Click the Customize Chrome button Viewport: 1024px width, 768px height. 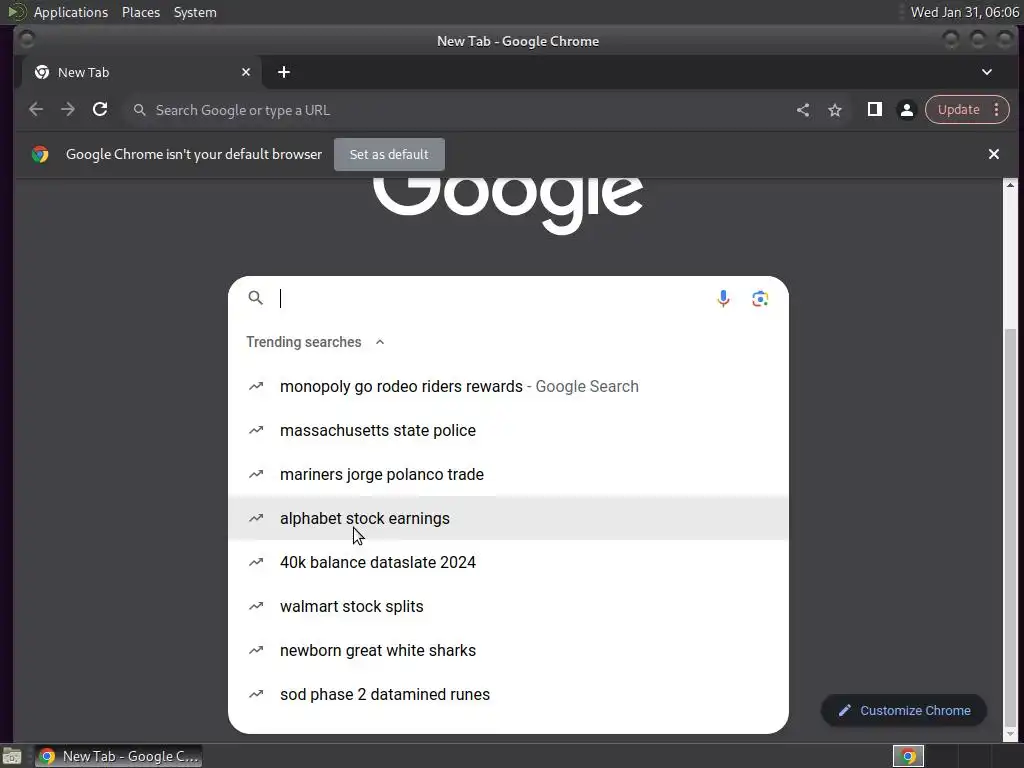tap(904, 711)
